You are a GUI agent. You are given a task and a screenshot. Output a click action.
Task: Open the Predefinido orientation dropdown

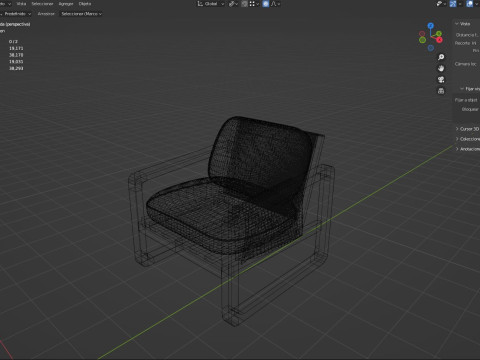15,14
